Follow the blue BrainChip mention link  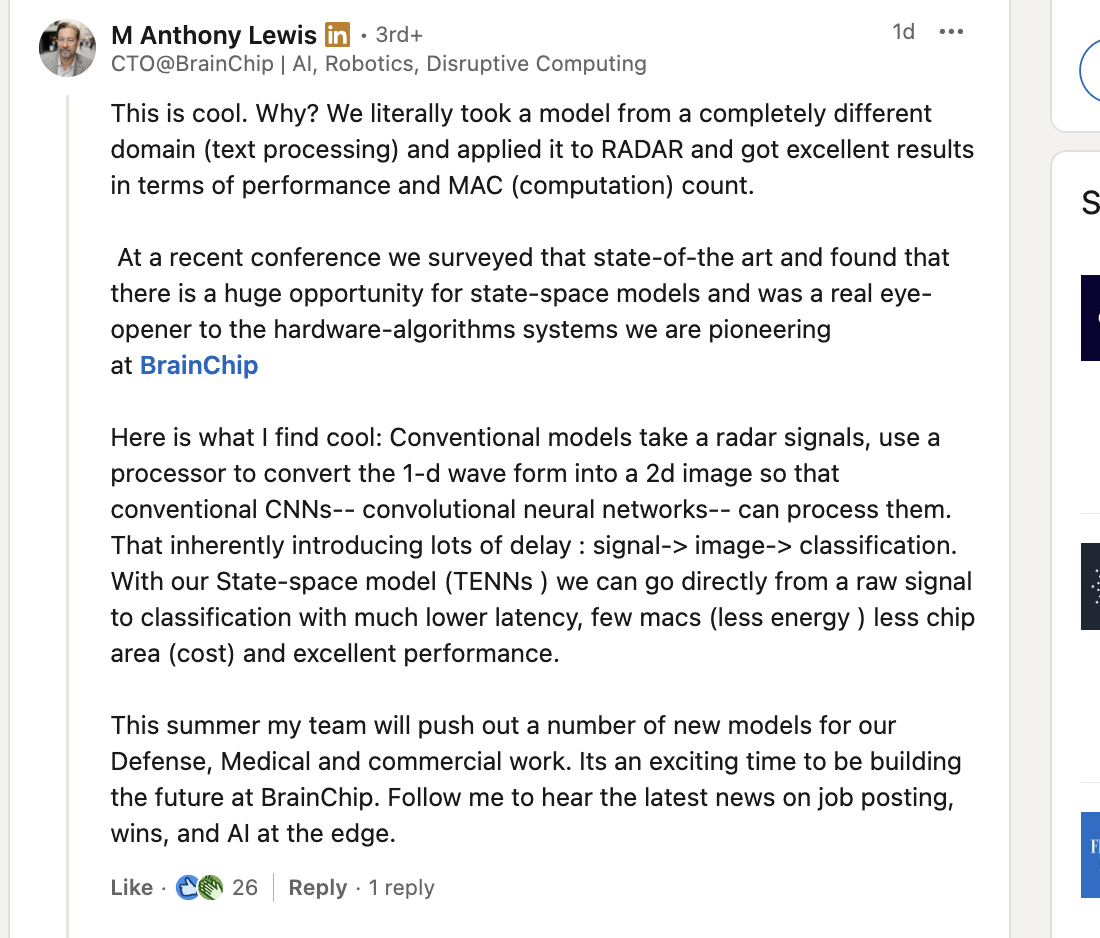tap(199, 365)
